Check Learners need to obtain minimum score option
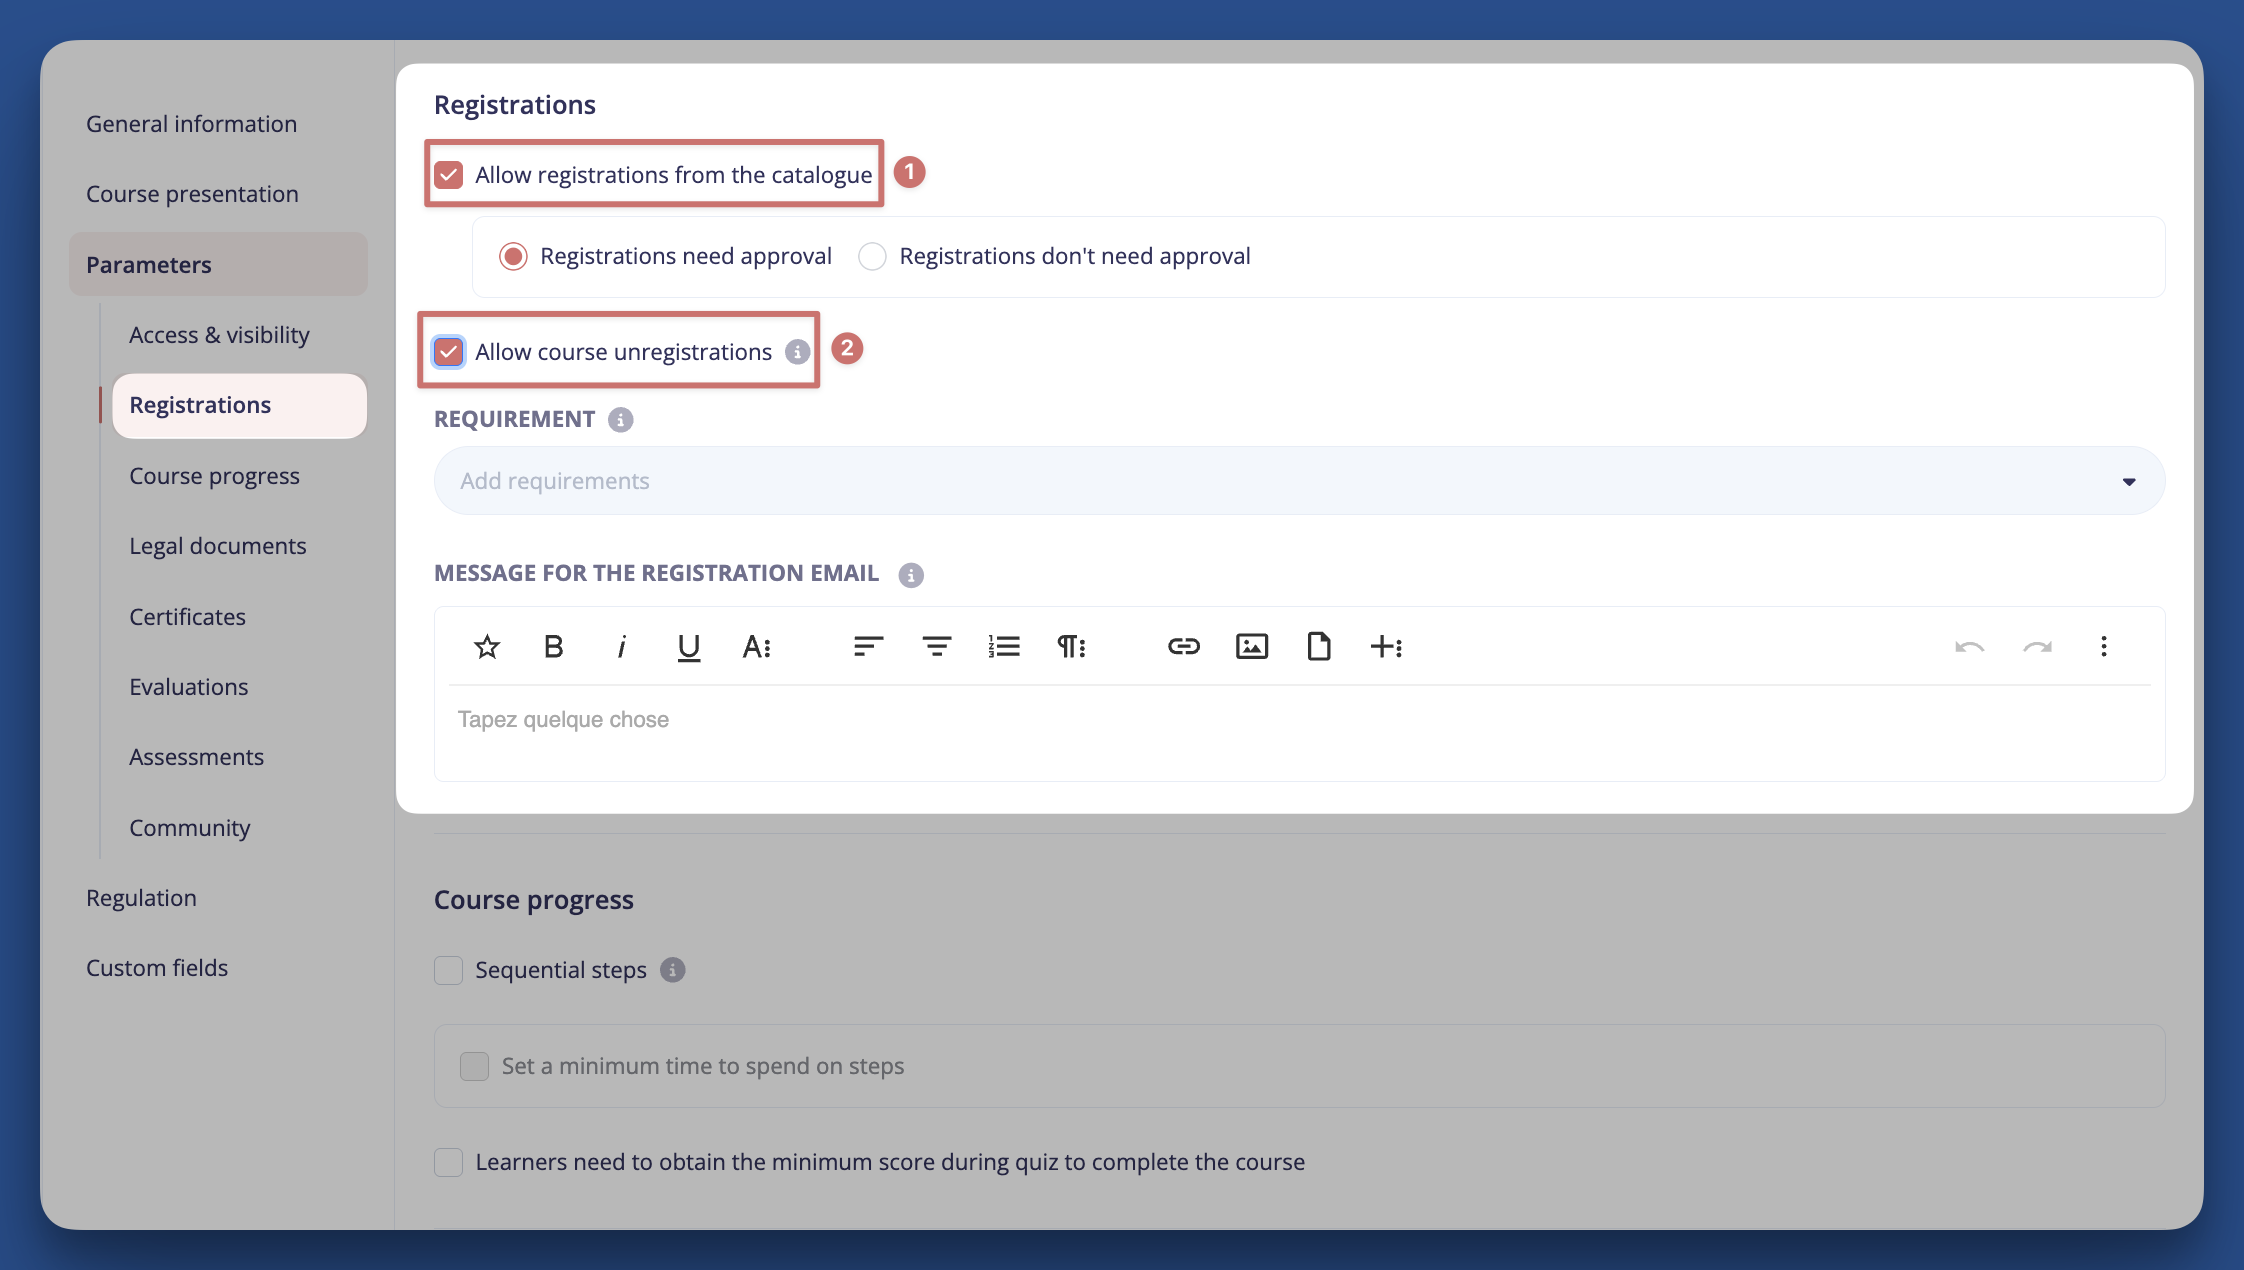 pyautogui.click(x=449, y=1162)
